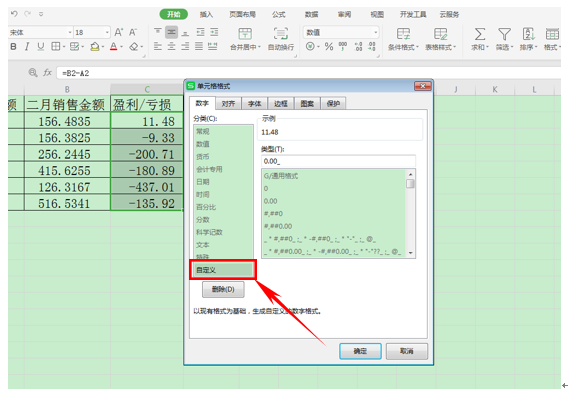Open the number format dropdown

point(376,33)
